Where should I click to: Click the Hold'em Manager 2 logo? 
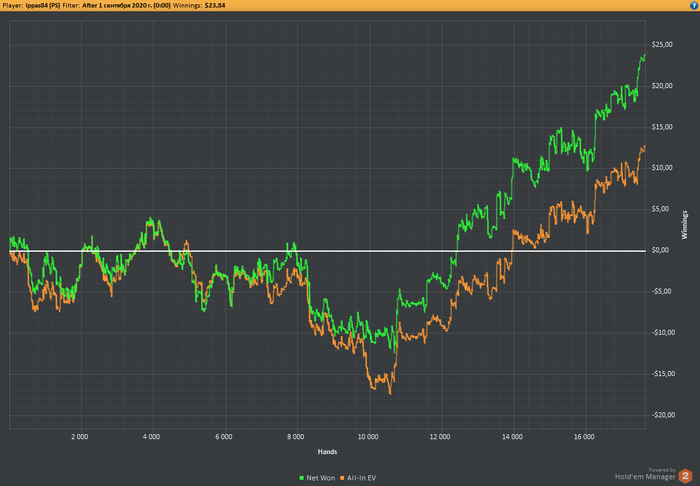[x=686, y=476]
